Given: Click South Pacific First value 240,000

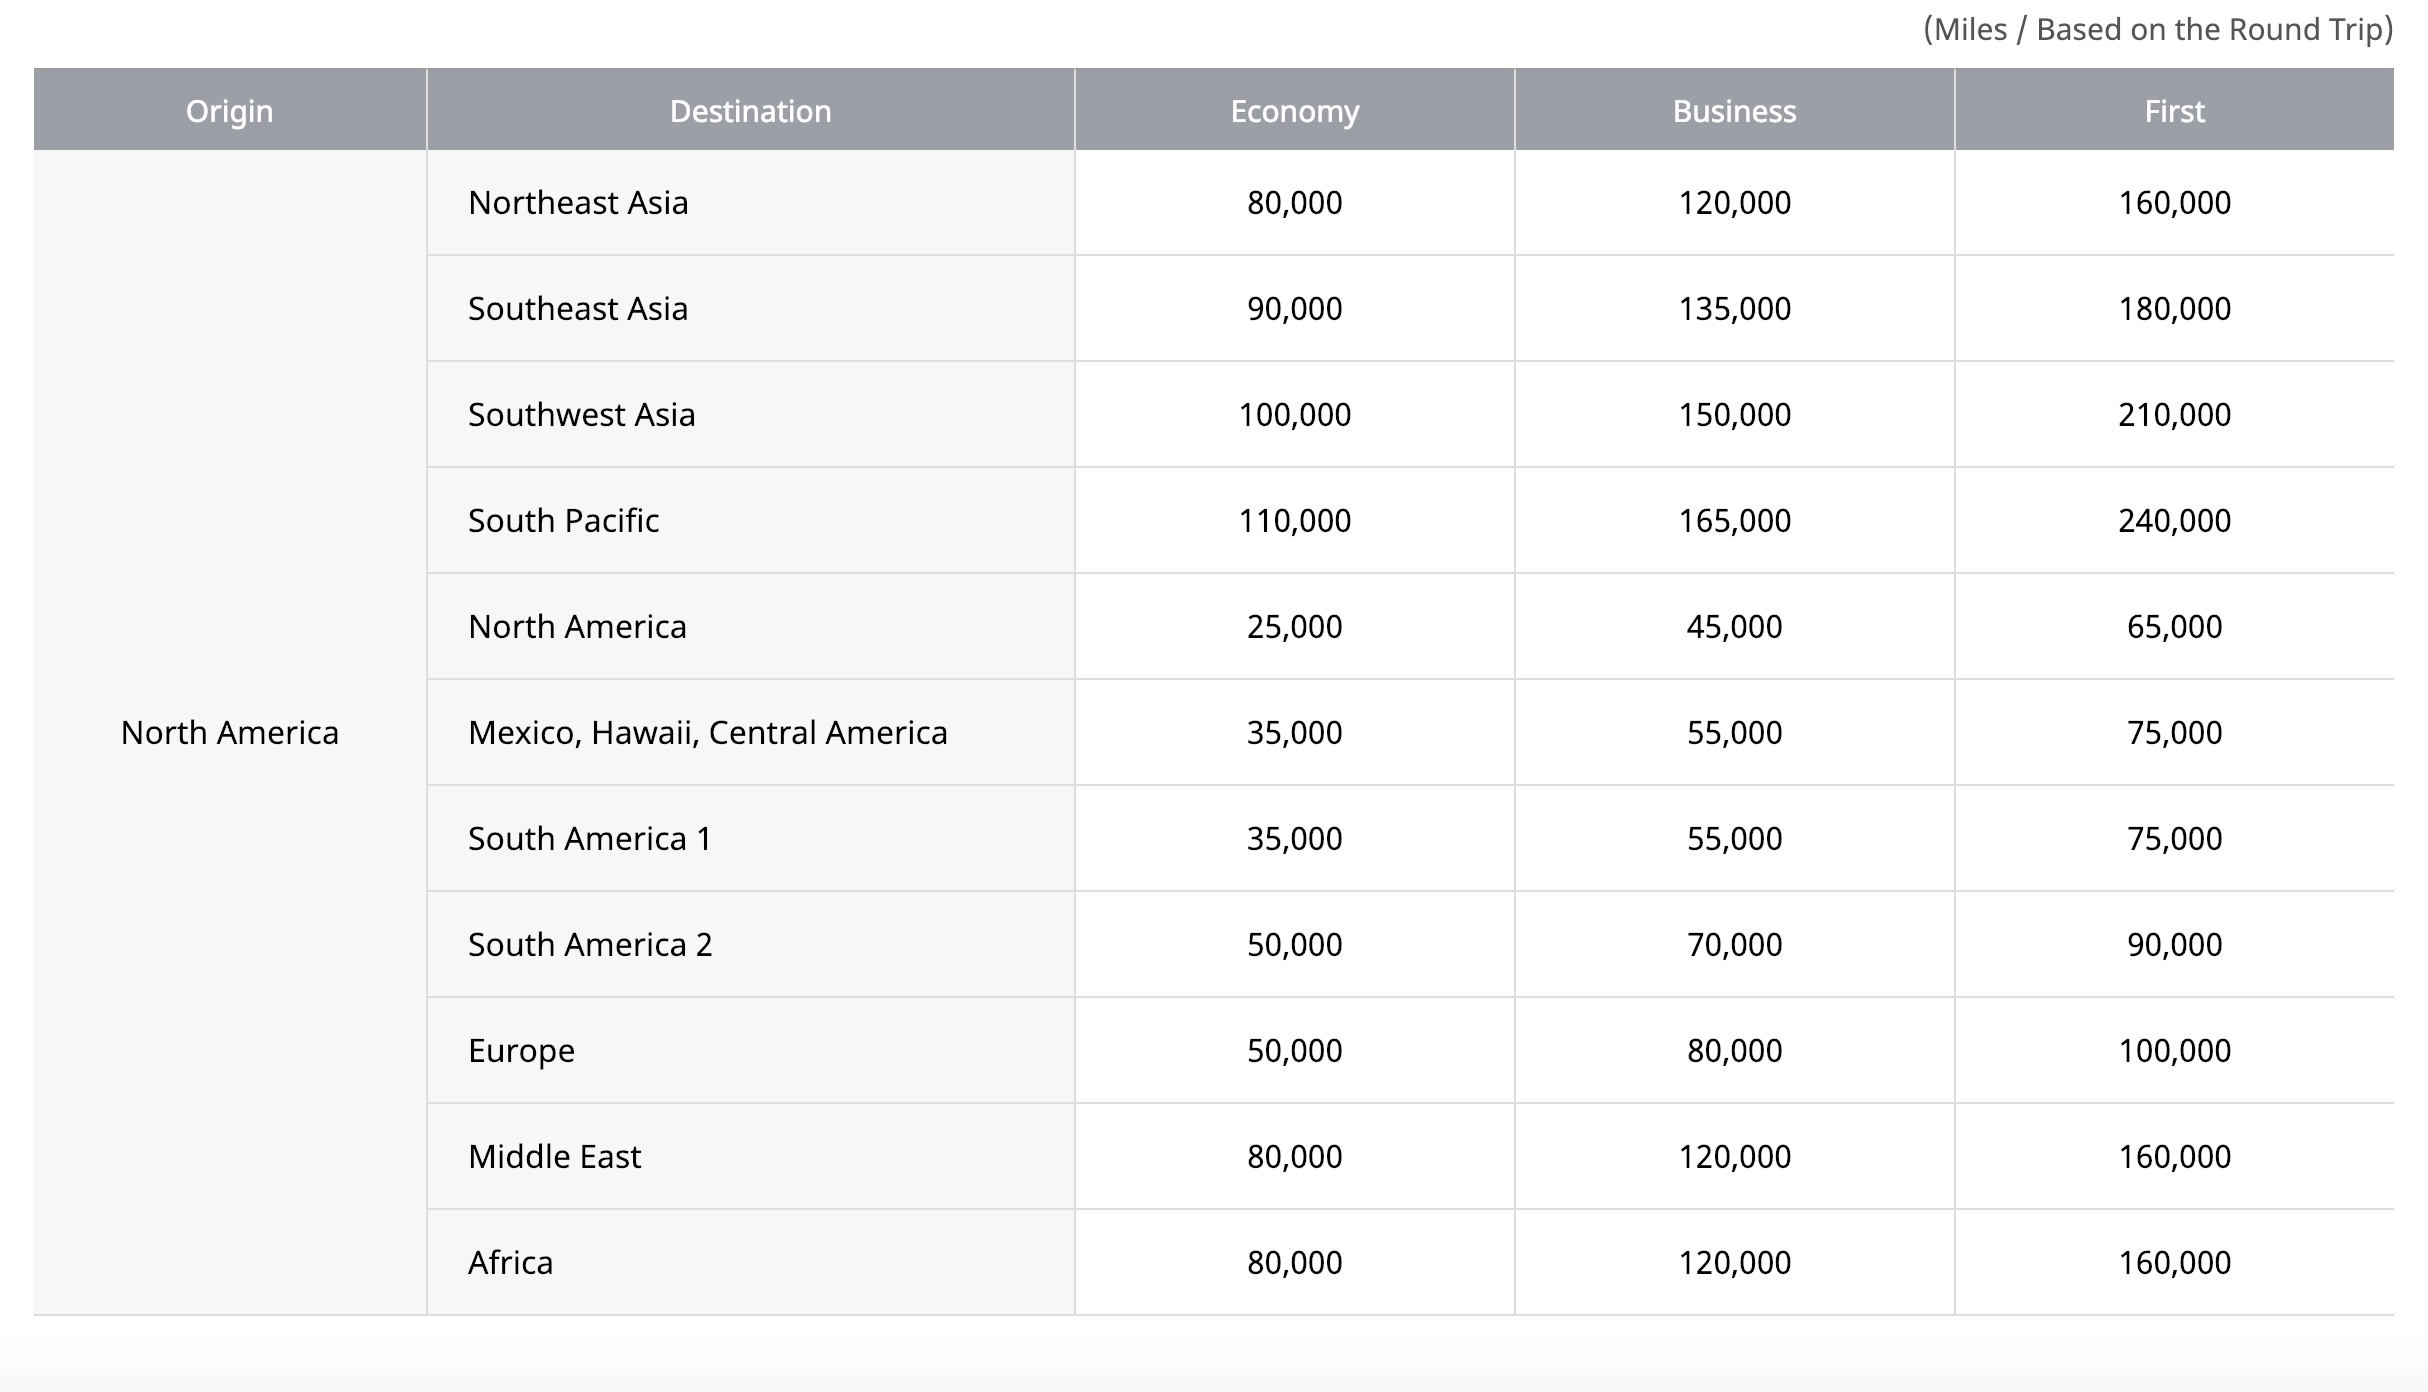Looking at the screenshot, I should click(2174, 520).
